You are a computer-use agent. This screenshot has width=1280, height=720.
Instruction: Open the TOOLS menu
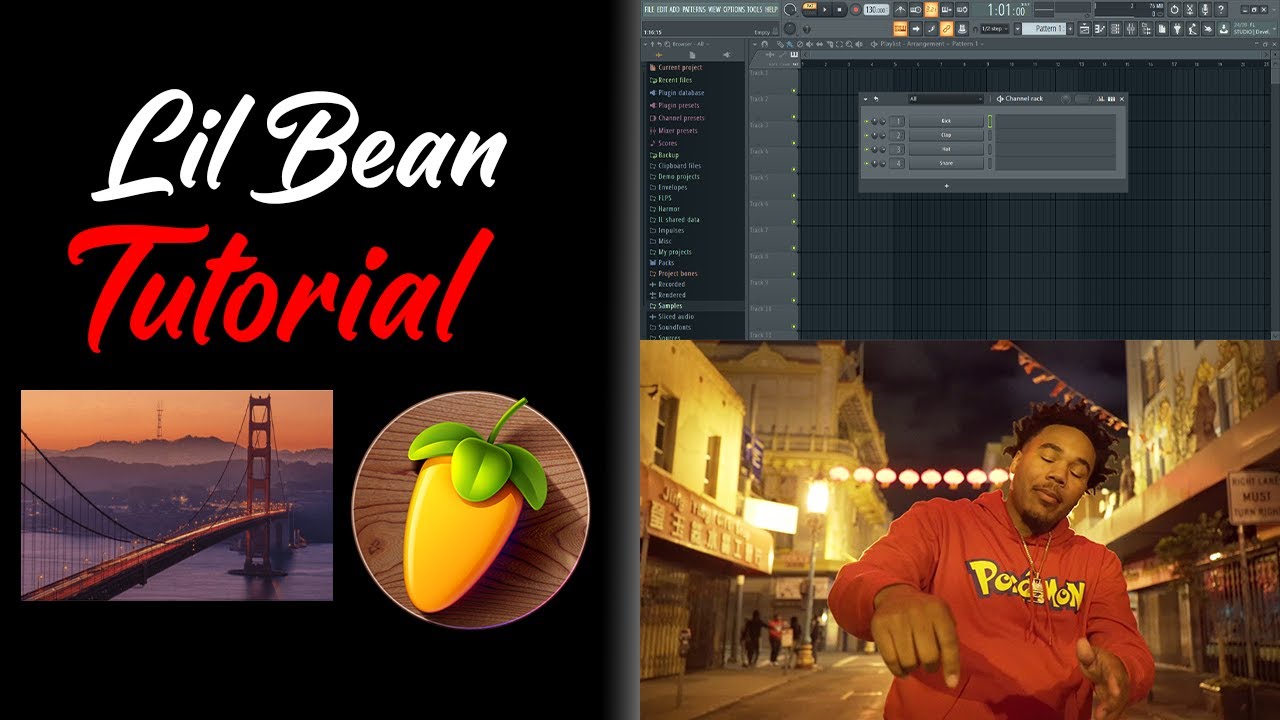[755, 9]
